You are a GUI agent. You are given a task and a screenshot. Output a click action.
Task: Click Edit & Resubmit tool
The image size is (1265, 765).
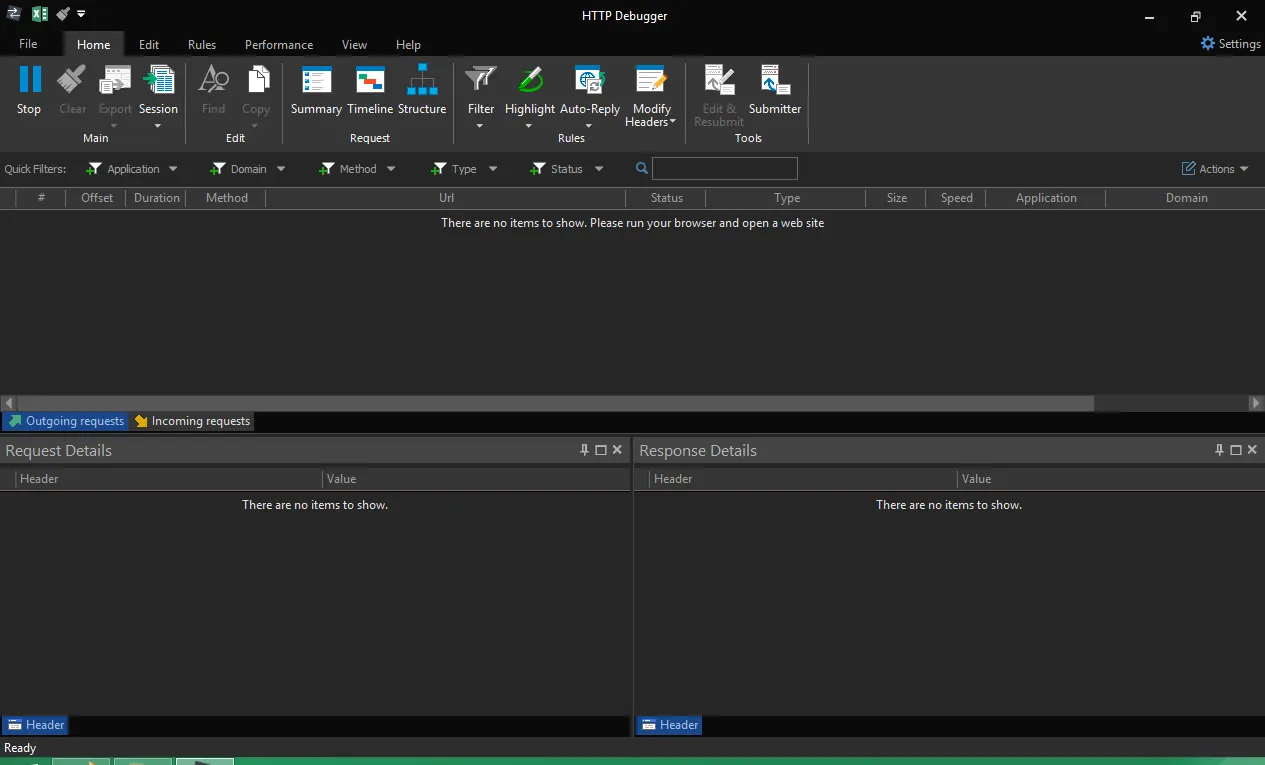pyautogui.click(x=719, y=96)
